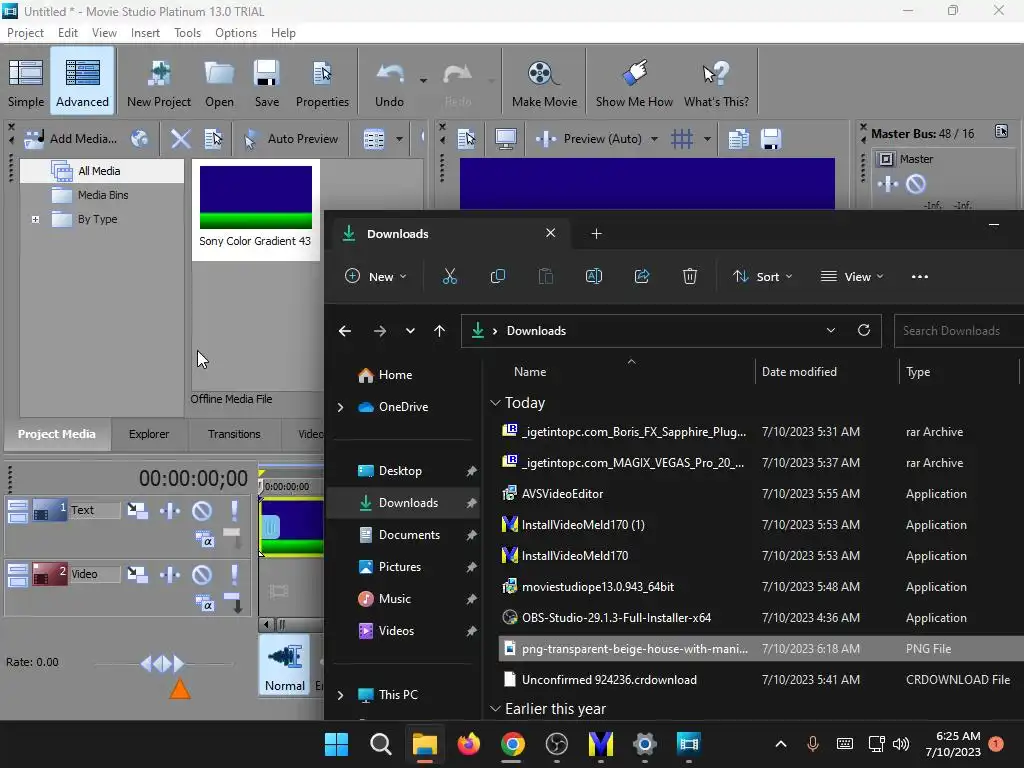1024x768 pixels.
Task: Open Show Me How tutorials
Action: [x=634, y=82]
